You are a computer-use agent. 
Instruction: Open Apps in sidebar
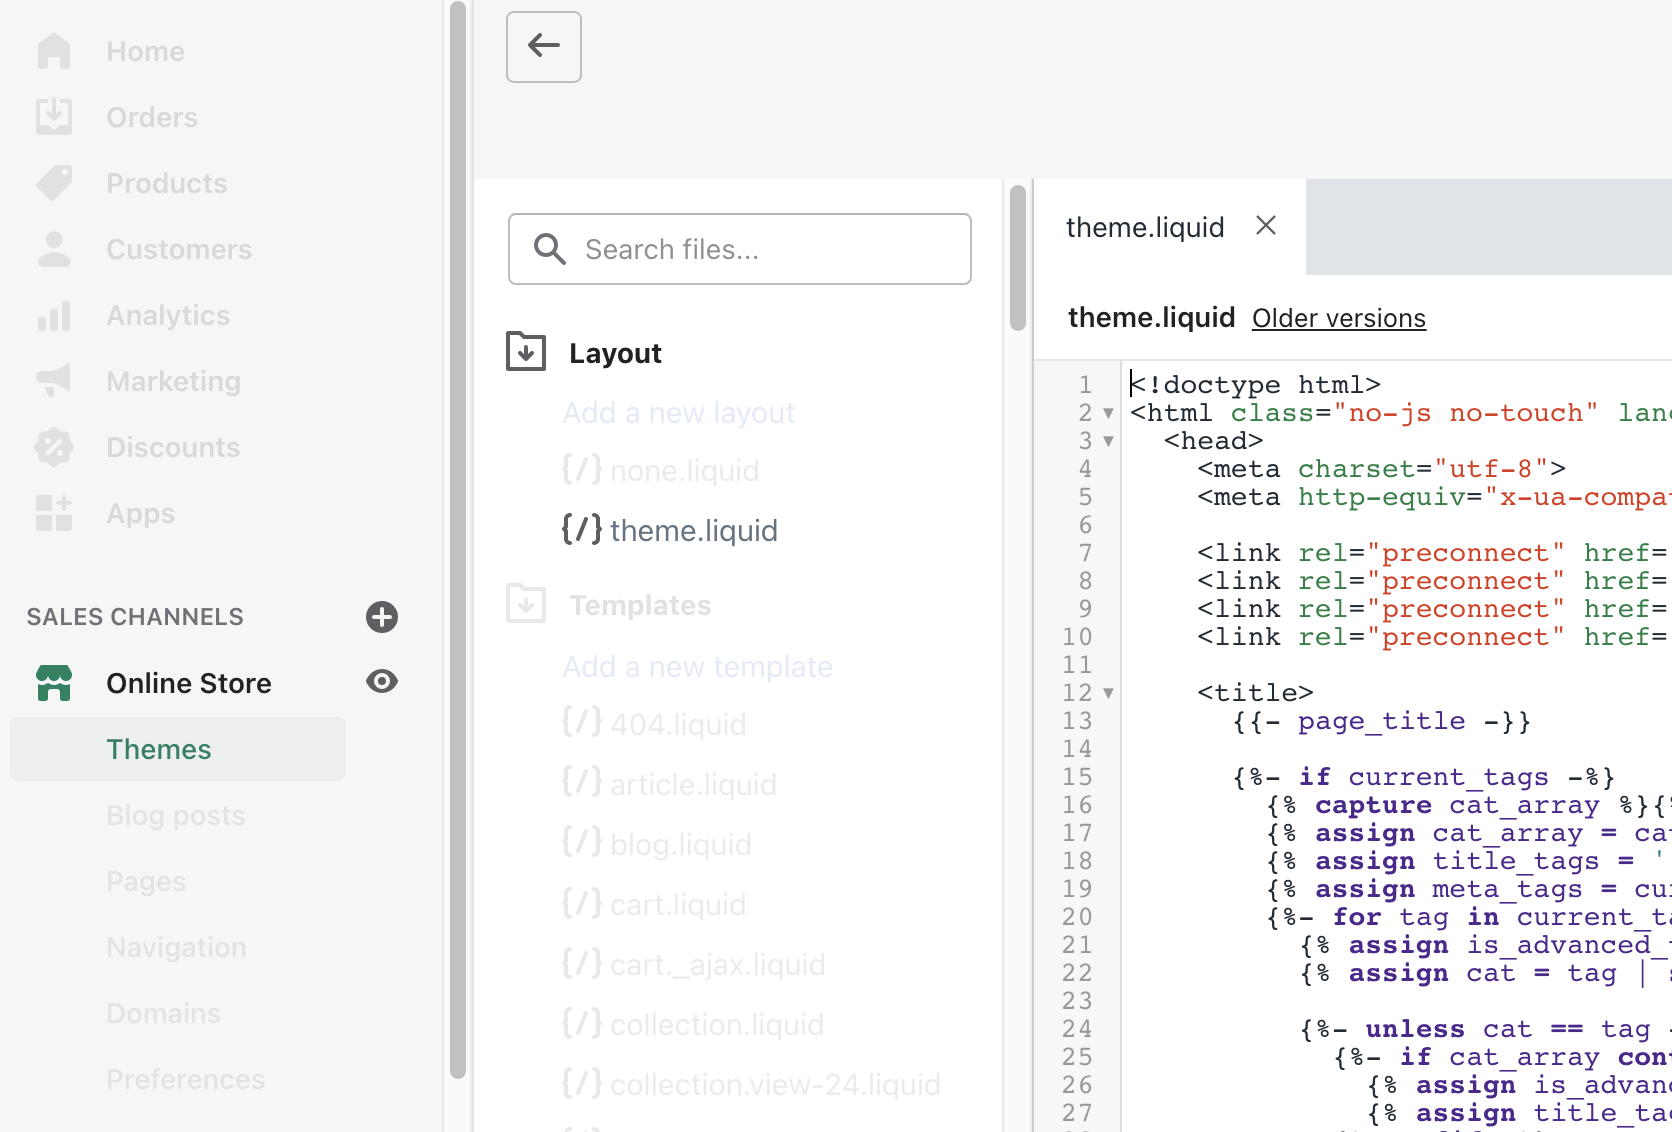click(x=141, y=513)
